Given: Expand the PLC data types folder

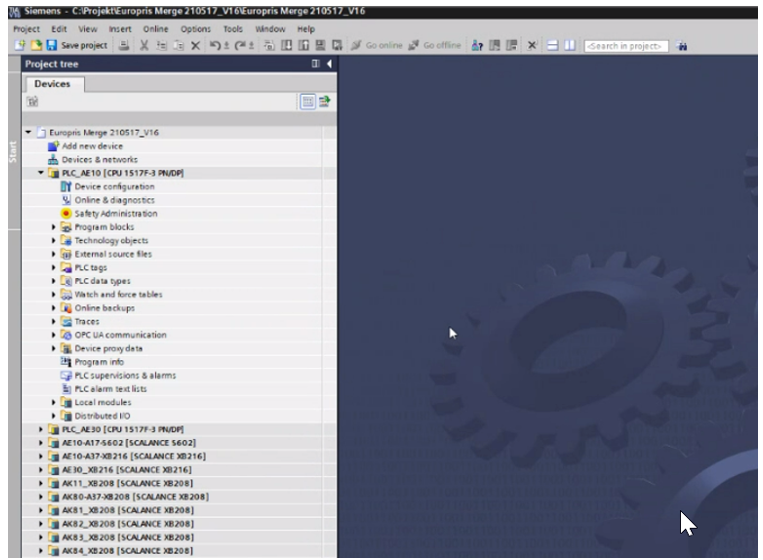Looking at the screenshot, I should pos(54,281).
